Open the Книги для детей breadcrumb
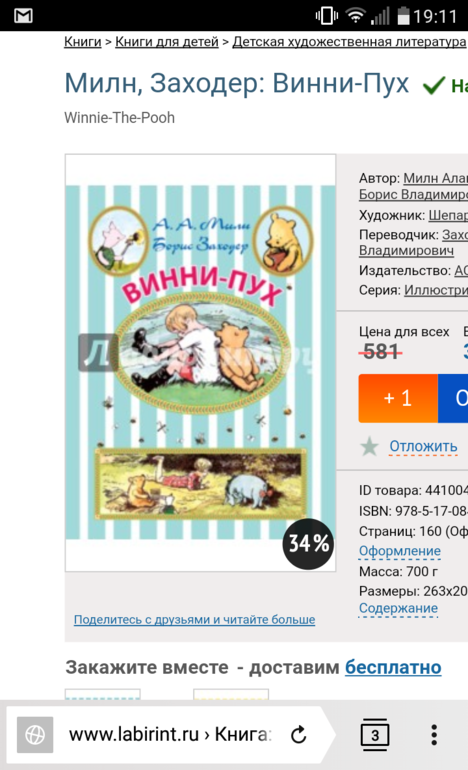468x770 pixels. coord(166,42)
